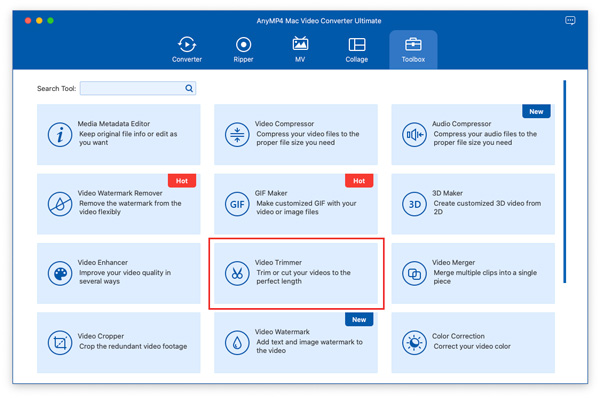This screenshot has width=600, height=398.
Task: Switch to the Ripper tab
Action: coord(243,50)
